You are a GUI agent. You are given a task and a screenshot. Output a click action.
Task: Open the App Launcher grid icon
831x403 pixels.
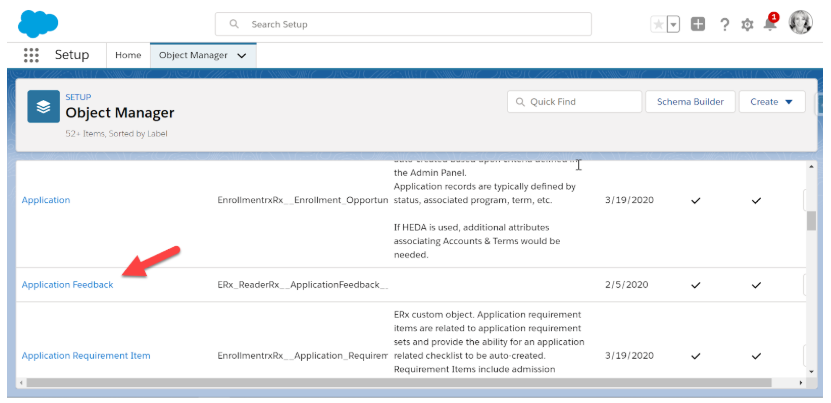(x=31, y=55)
